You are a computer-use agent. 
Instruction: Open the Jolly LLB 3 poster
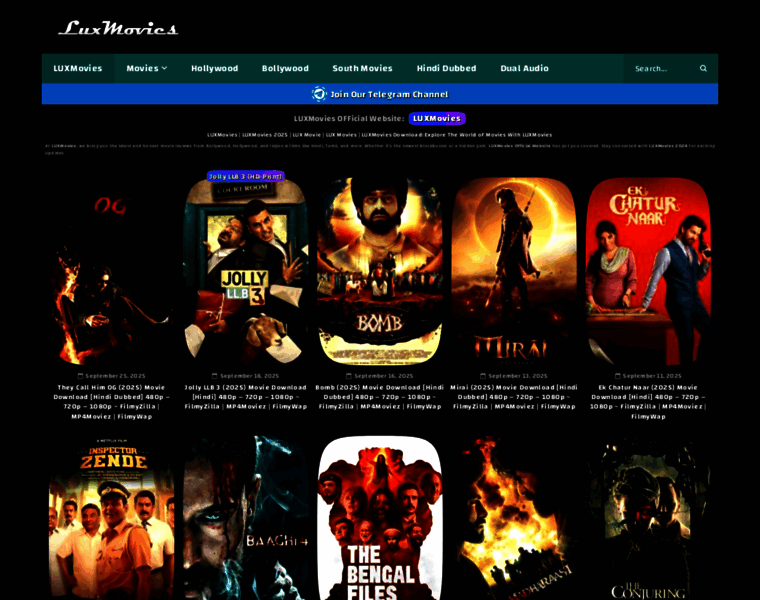click(x=246, y=271)
